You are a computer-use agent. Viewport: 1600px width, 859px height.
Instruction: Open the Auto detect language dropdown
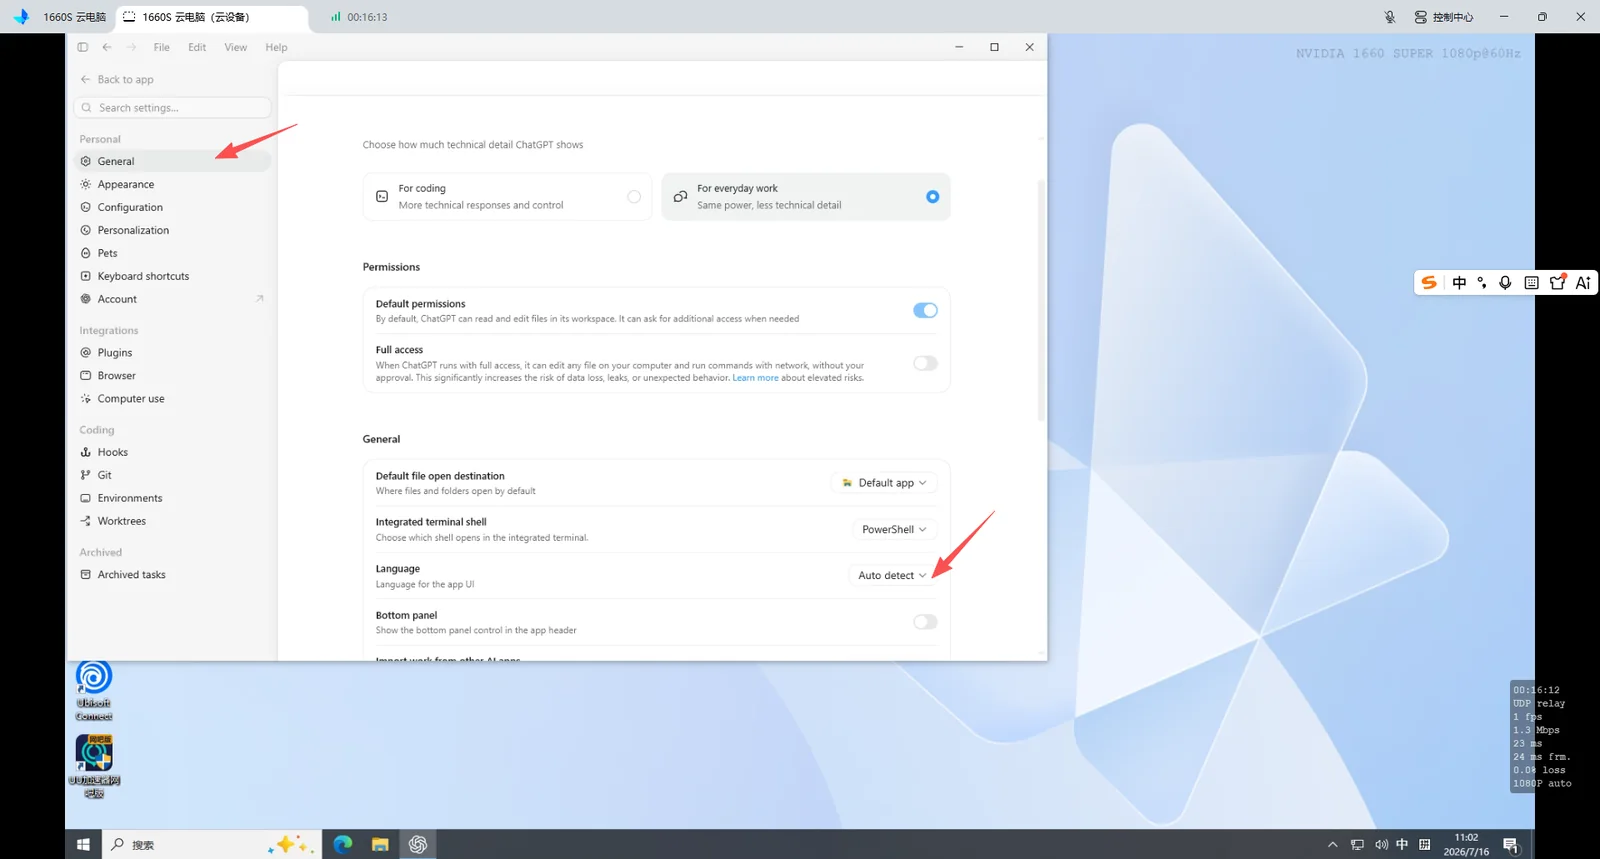(892, 576)
